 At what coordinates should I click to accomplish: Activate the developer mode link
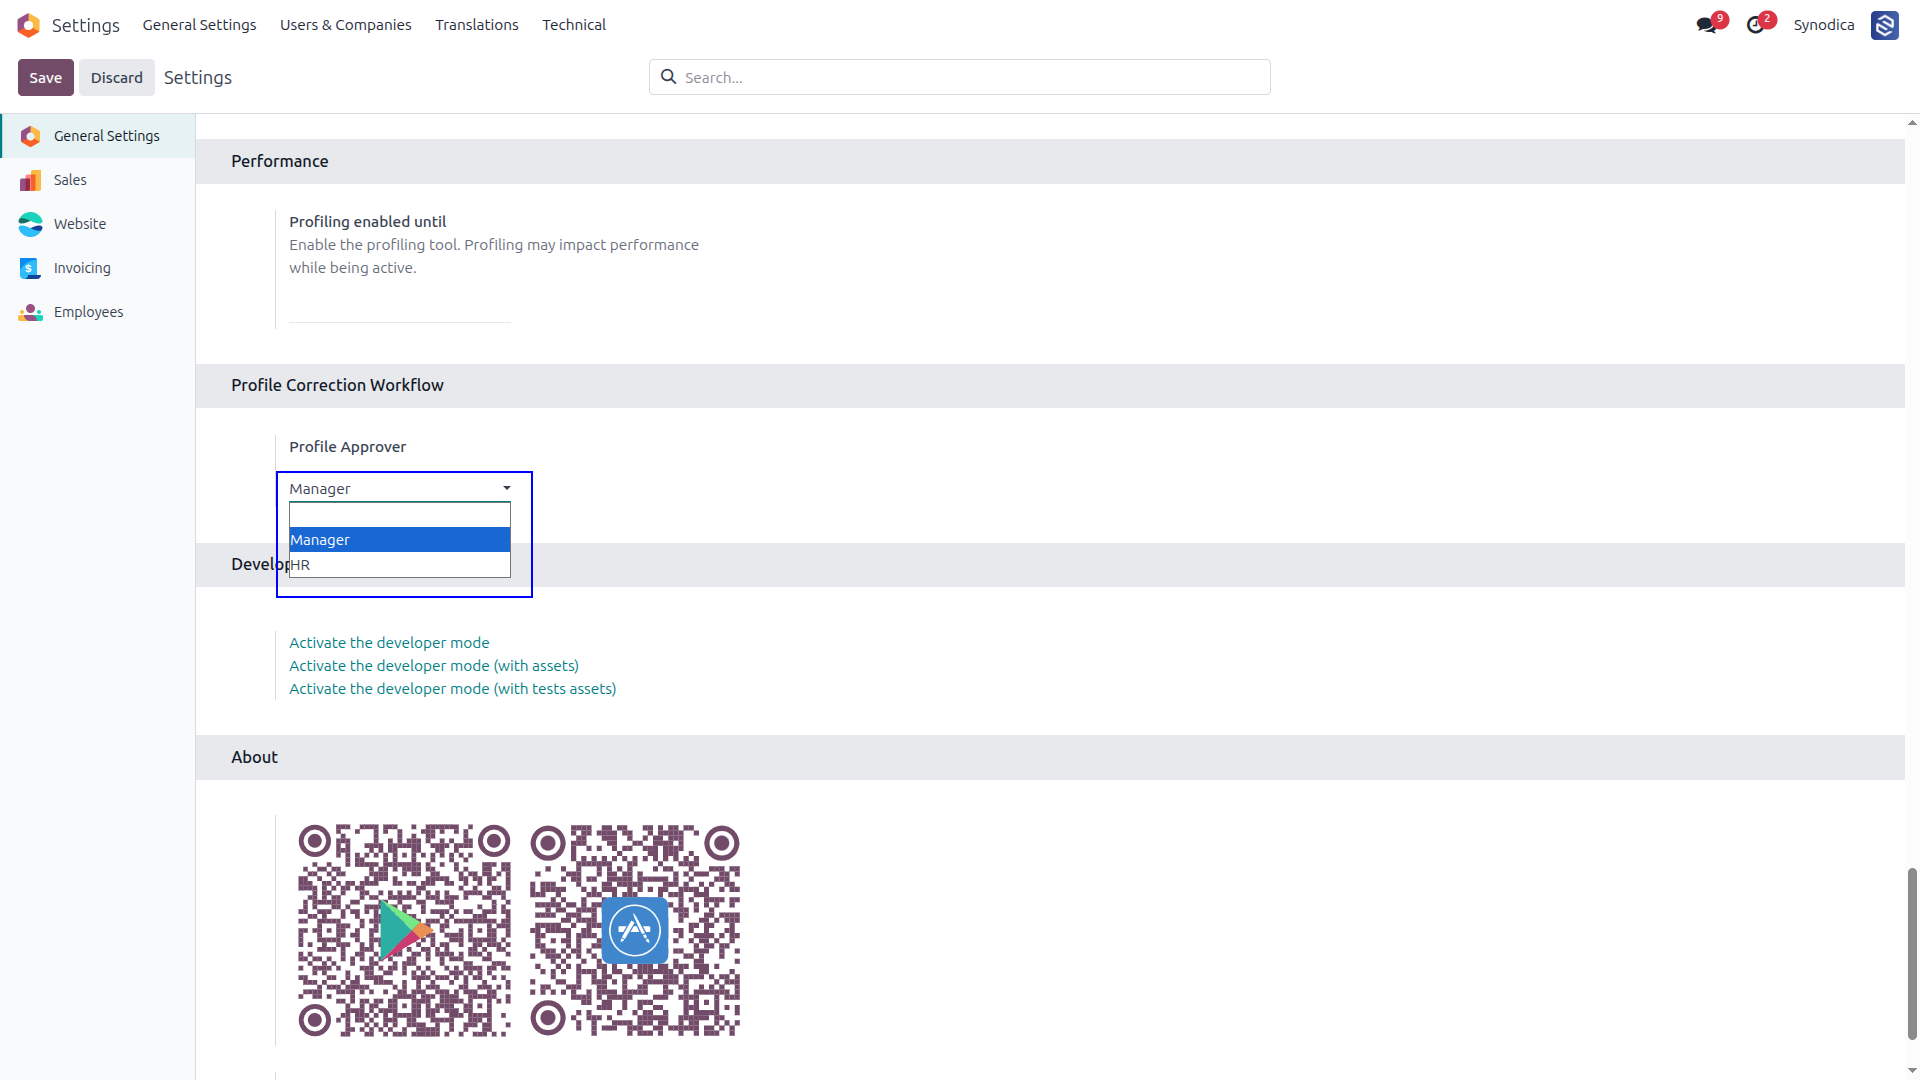tap(389, 643)
